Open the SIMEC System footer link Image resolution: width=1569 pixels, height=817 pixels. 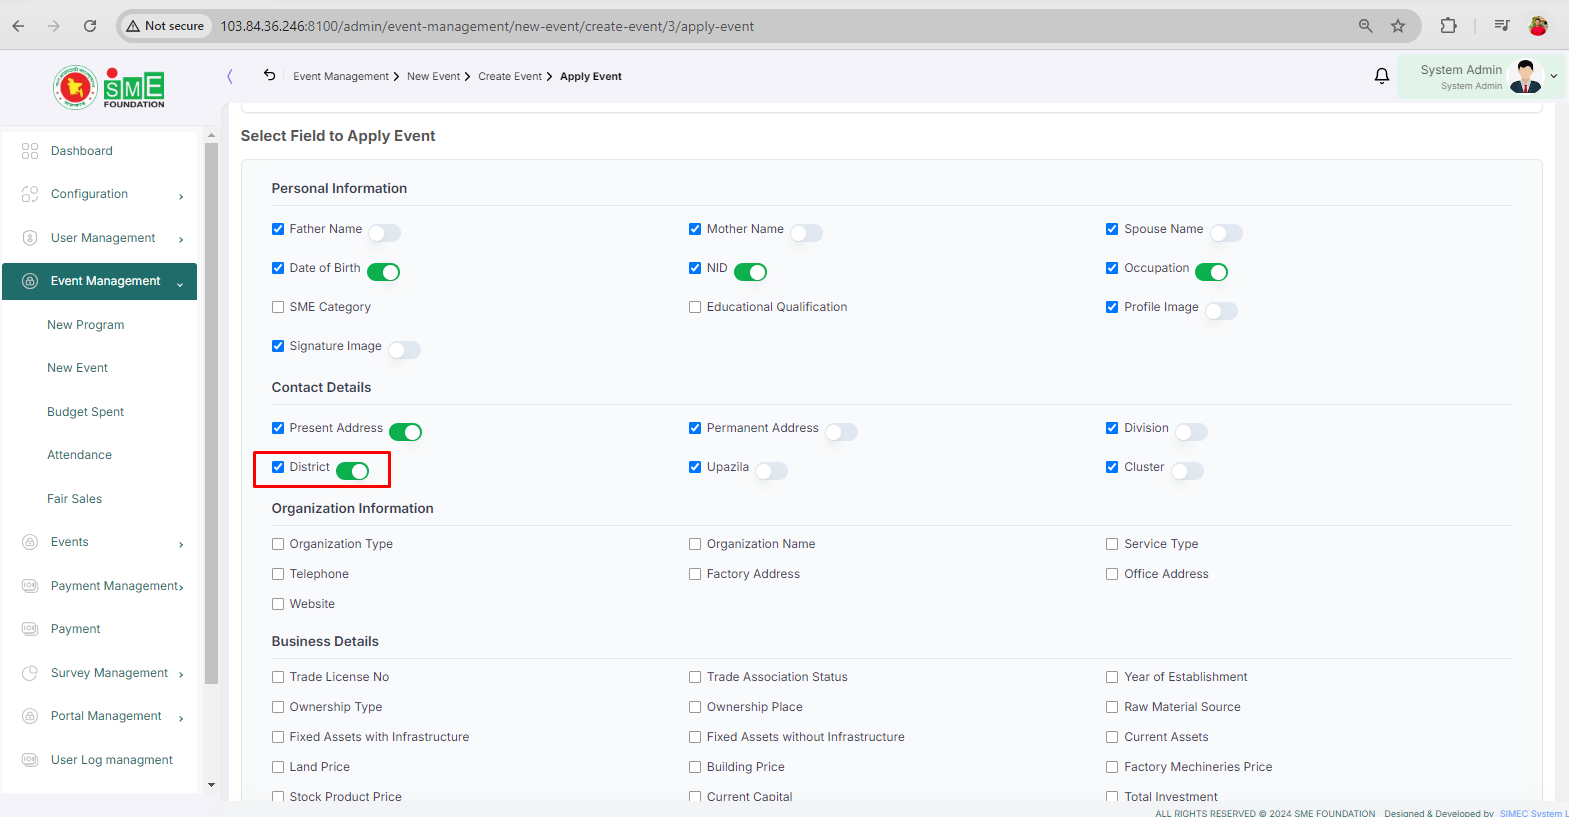click(1534, 813)
